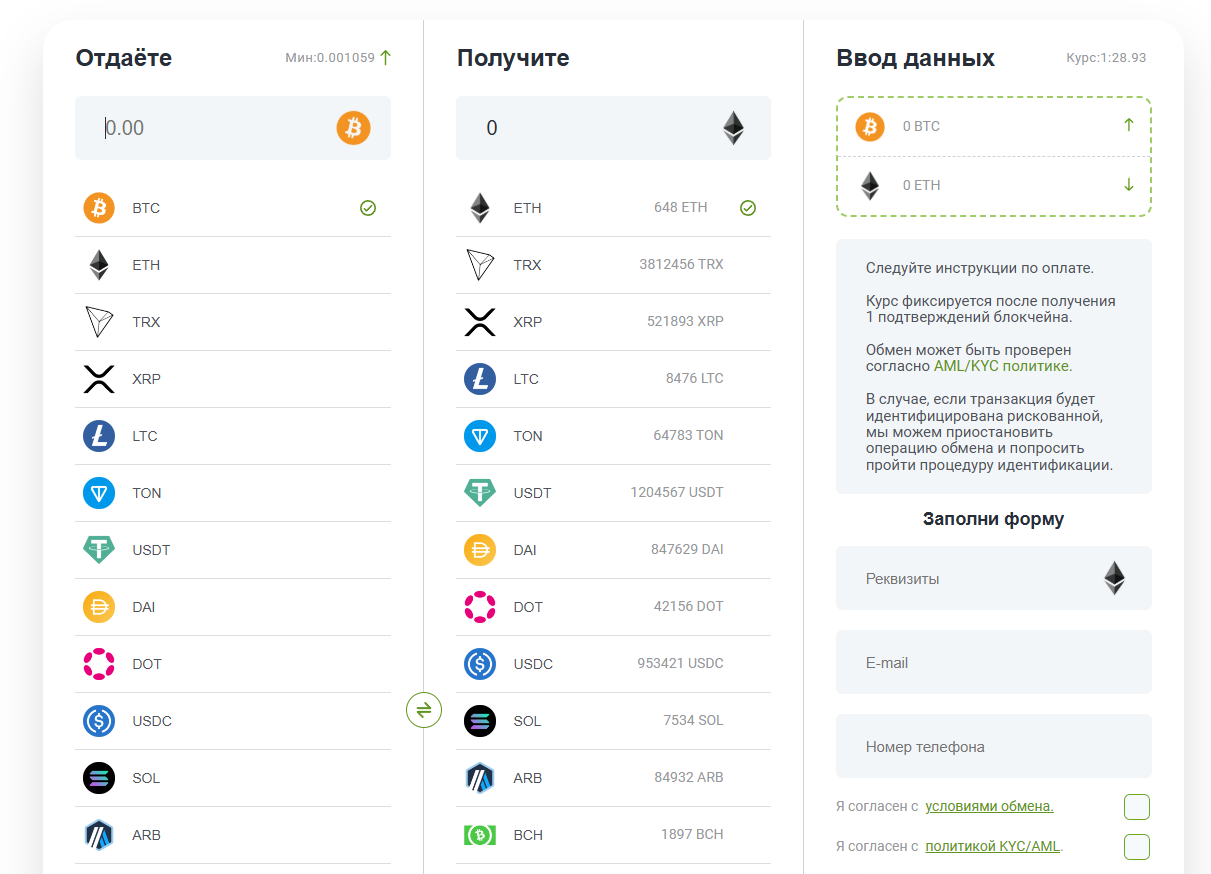This screenshot has width=1211, height=874.
Task: Swap currencies with the circular exchange arrows button
Action: pos(424,710)
